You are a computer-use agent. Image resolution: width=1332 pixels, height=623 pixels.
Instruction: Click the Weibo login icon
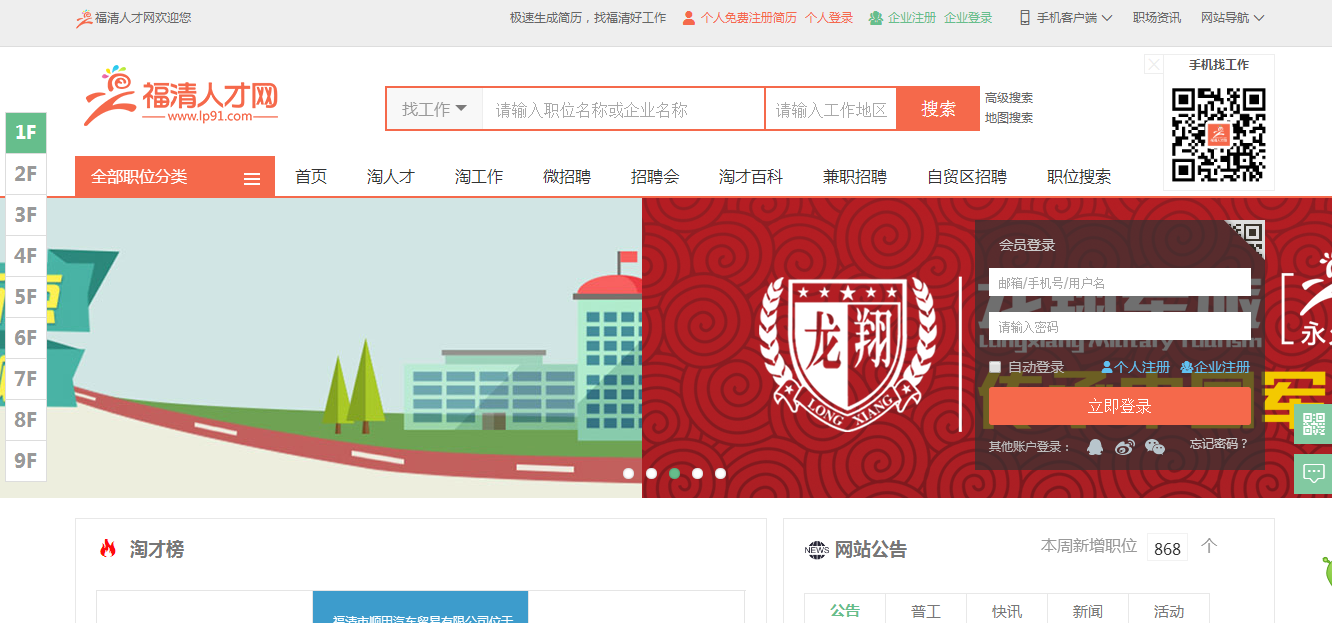tap(1125, 447)
